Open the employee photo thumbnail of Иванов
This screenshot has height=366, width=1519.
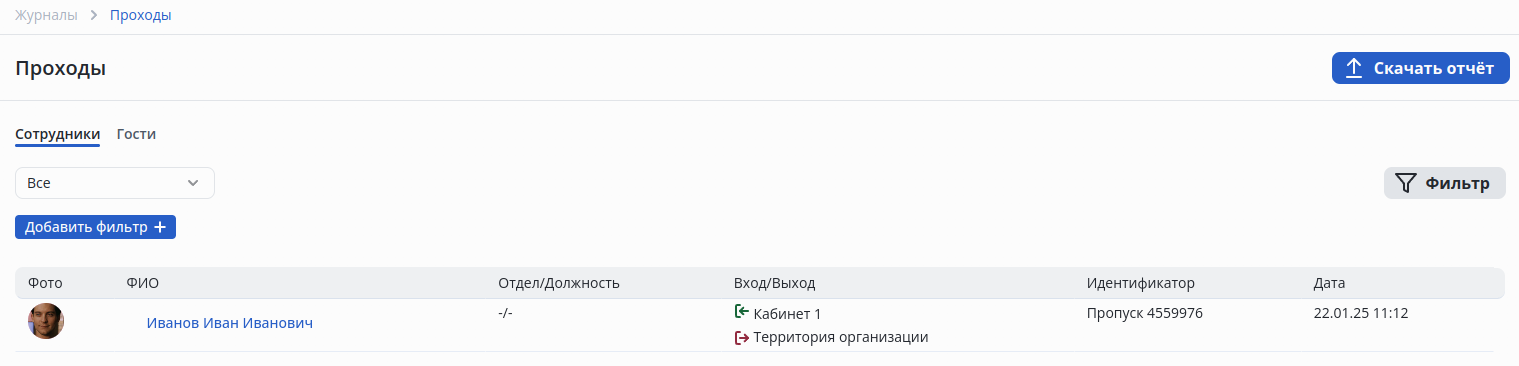pyautogui.click(x=46, y=321)
